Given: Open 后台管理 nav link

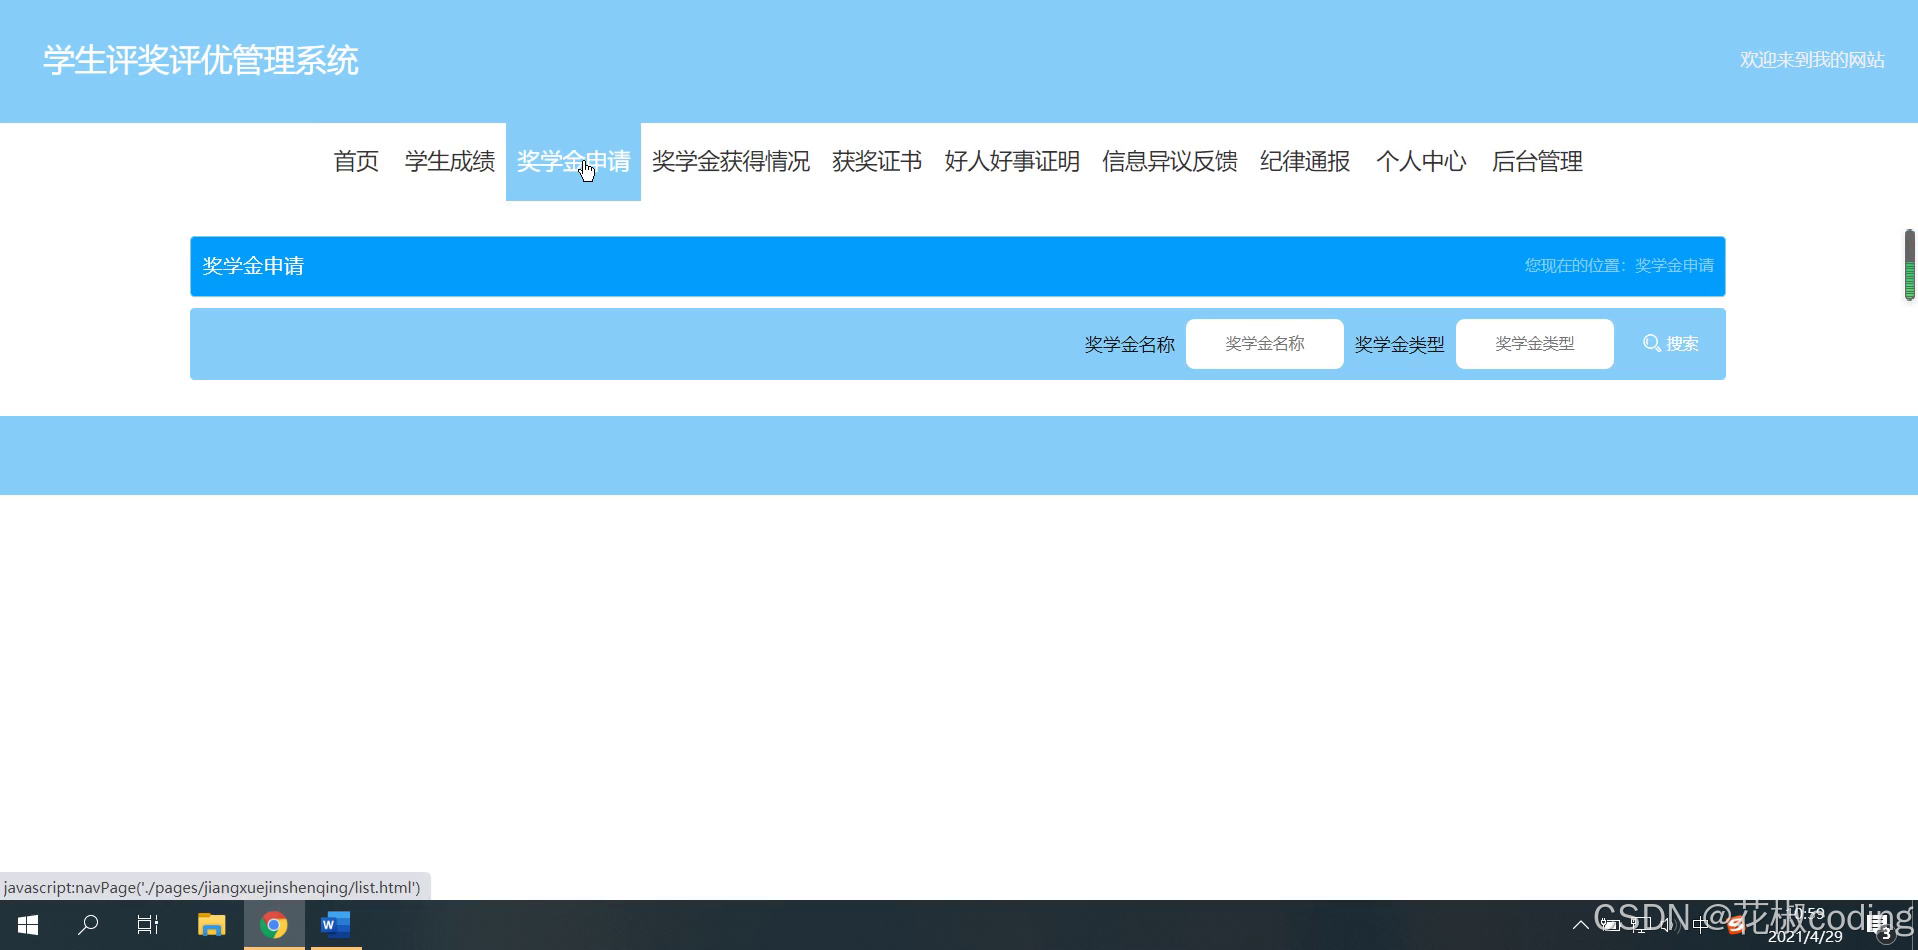Looking at the screenshot, I should (1537, 161).
